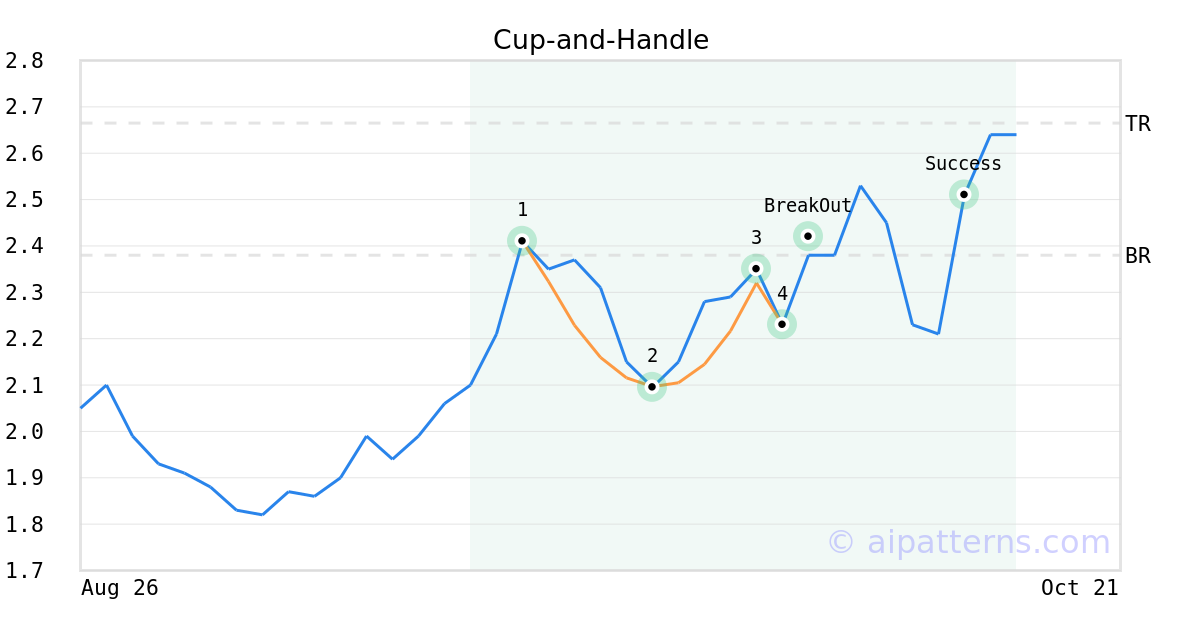Click the BreakOut text label

click(x=808, y=206)
